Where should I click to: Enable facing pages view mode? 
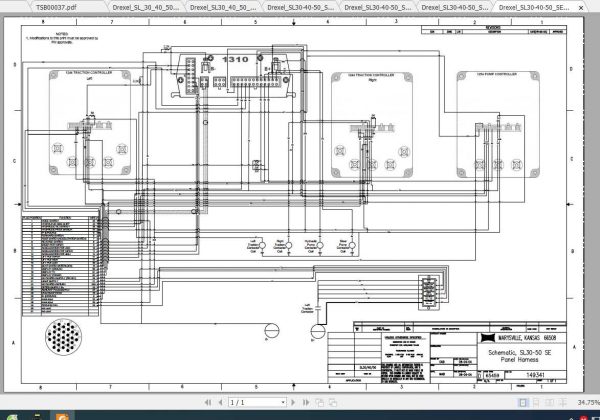[549, 402]
